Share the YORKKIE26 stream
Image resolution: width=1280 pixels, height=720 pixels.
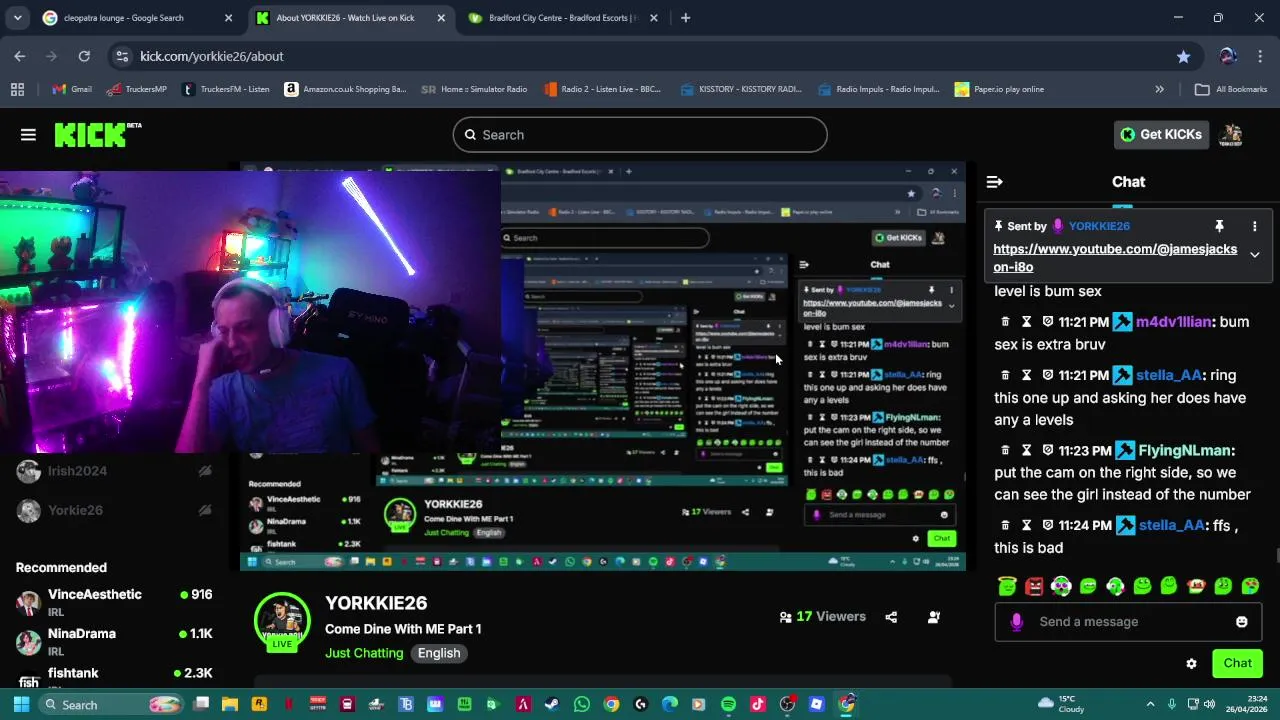click(x=891, y=617)
